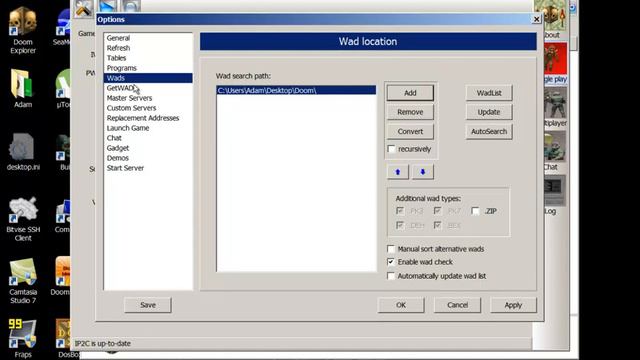Select Wads in options list
Screen dimensions: 640x360
coord(148,78)
